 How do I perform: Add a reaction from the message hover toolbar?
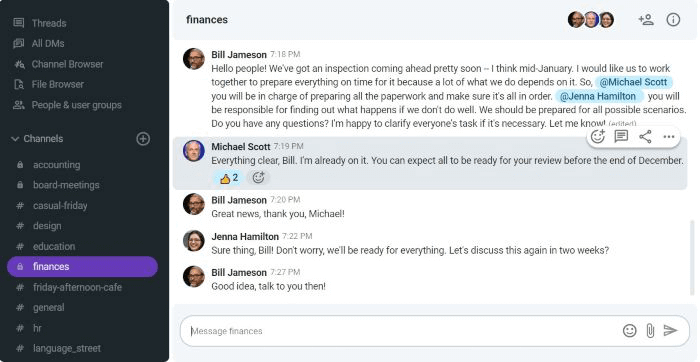click(597, 137)
